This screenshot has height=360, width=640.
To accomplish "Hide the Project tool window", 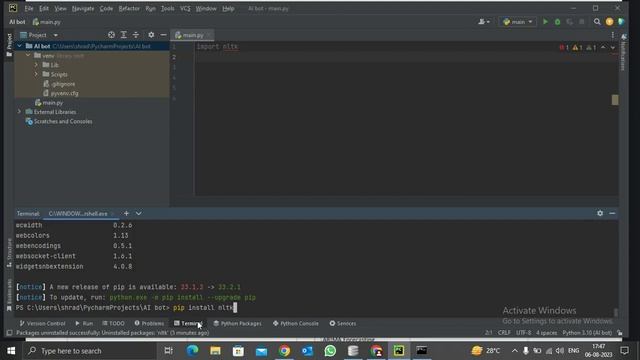I will [x=163, y=35].
